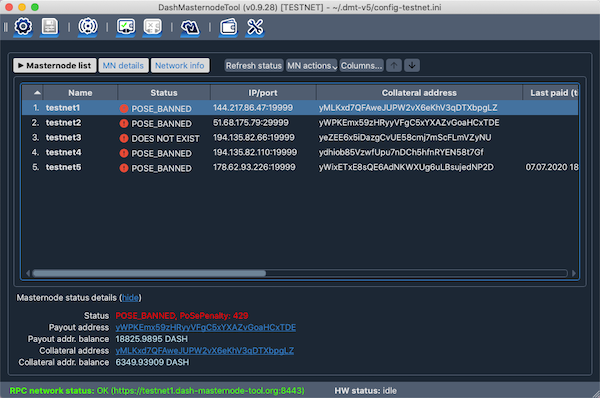Click the red warning icon for testnet1

click(x=124, y=109)
